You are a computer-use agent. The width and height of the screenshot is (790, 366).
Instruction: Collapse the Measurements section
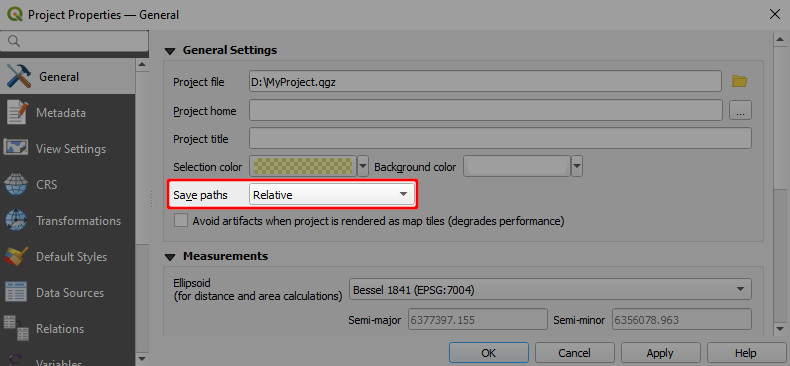170,257
